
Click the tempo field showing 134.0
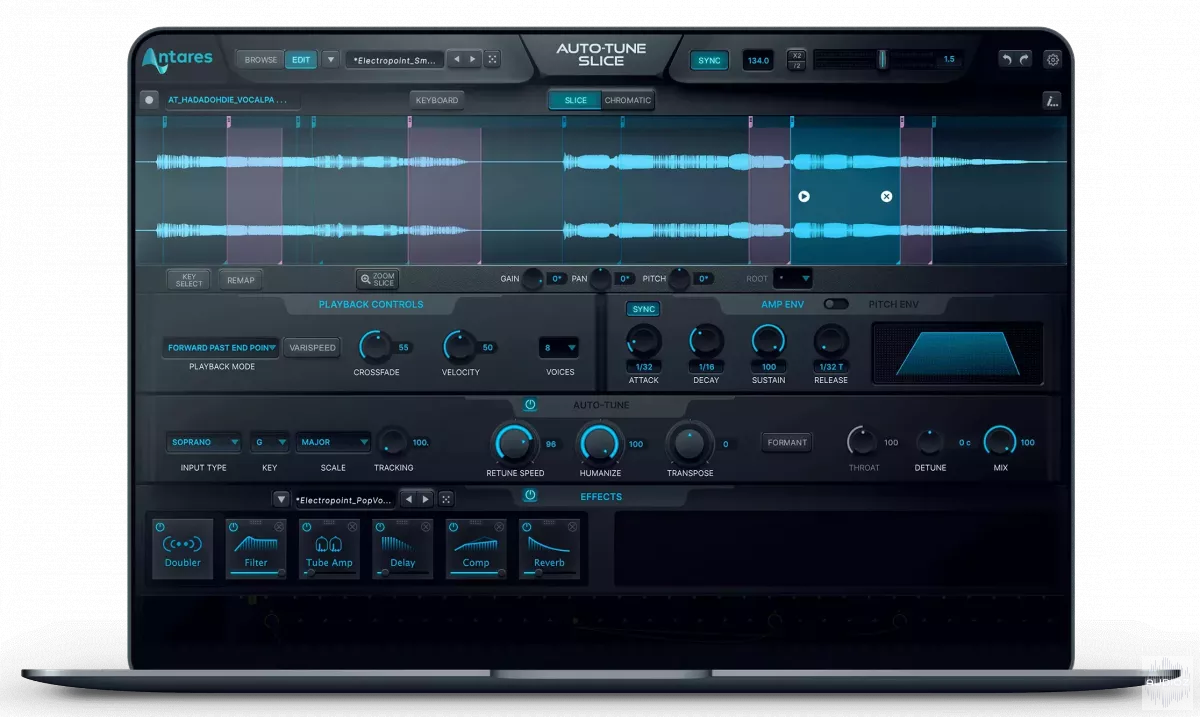coord(759,61)
